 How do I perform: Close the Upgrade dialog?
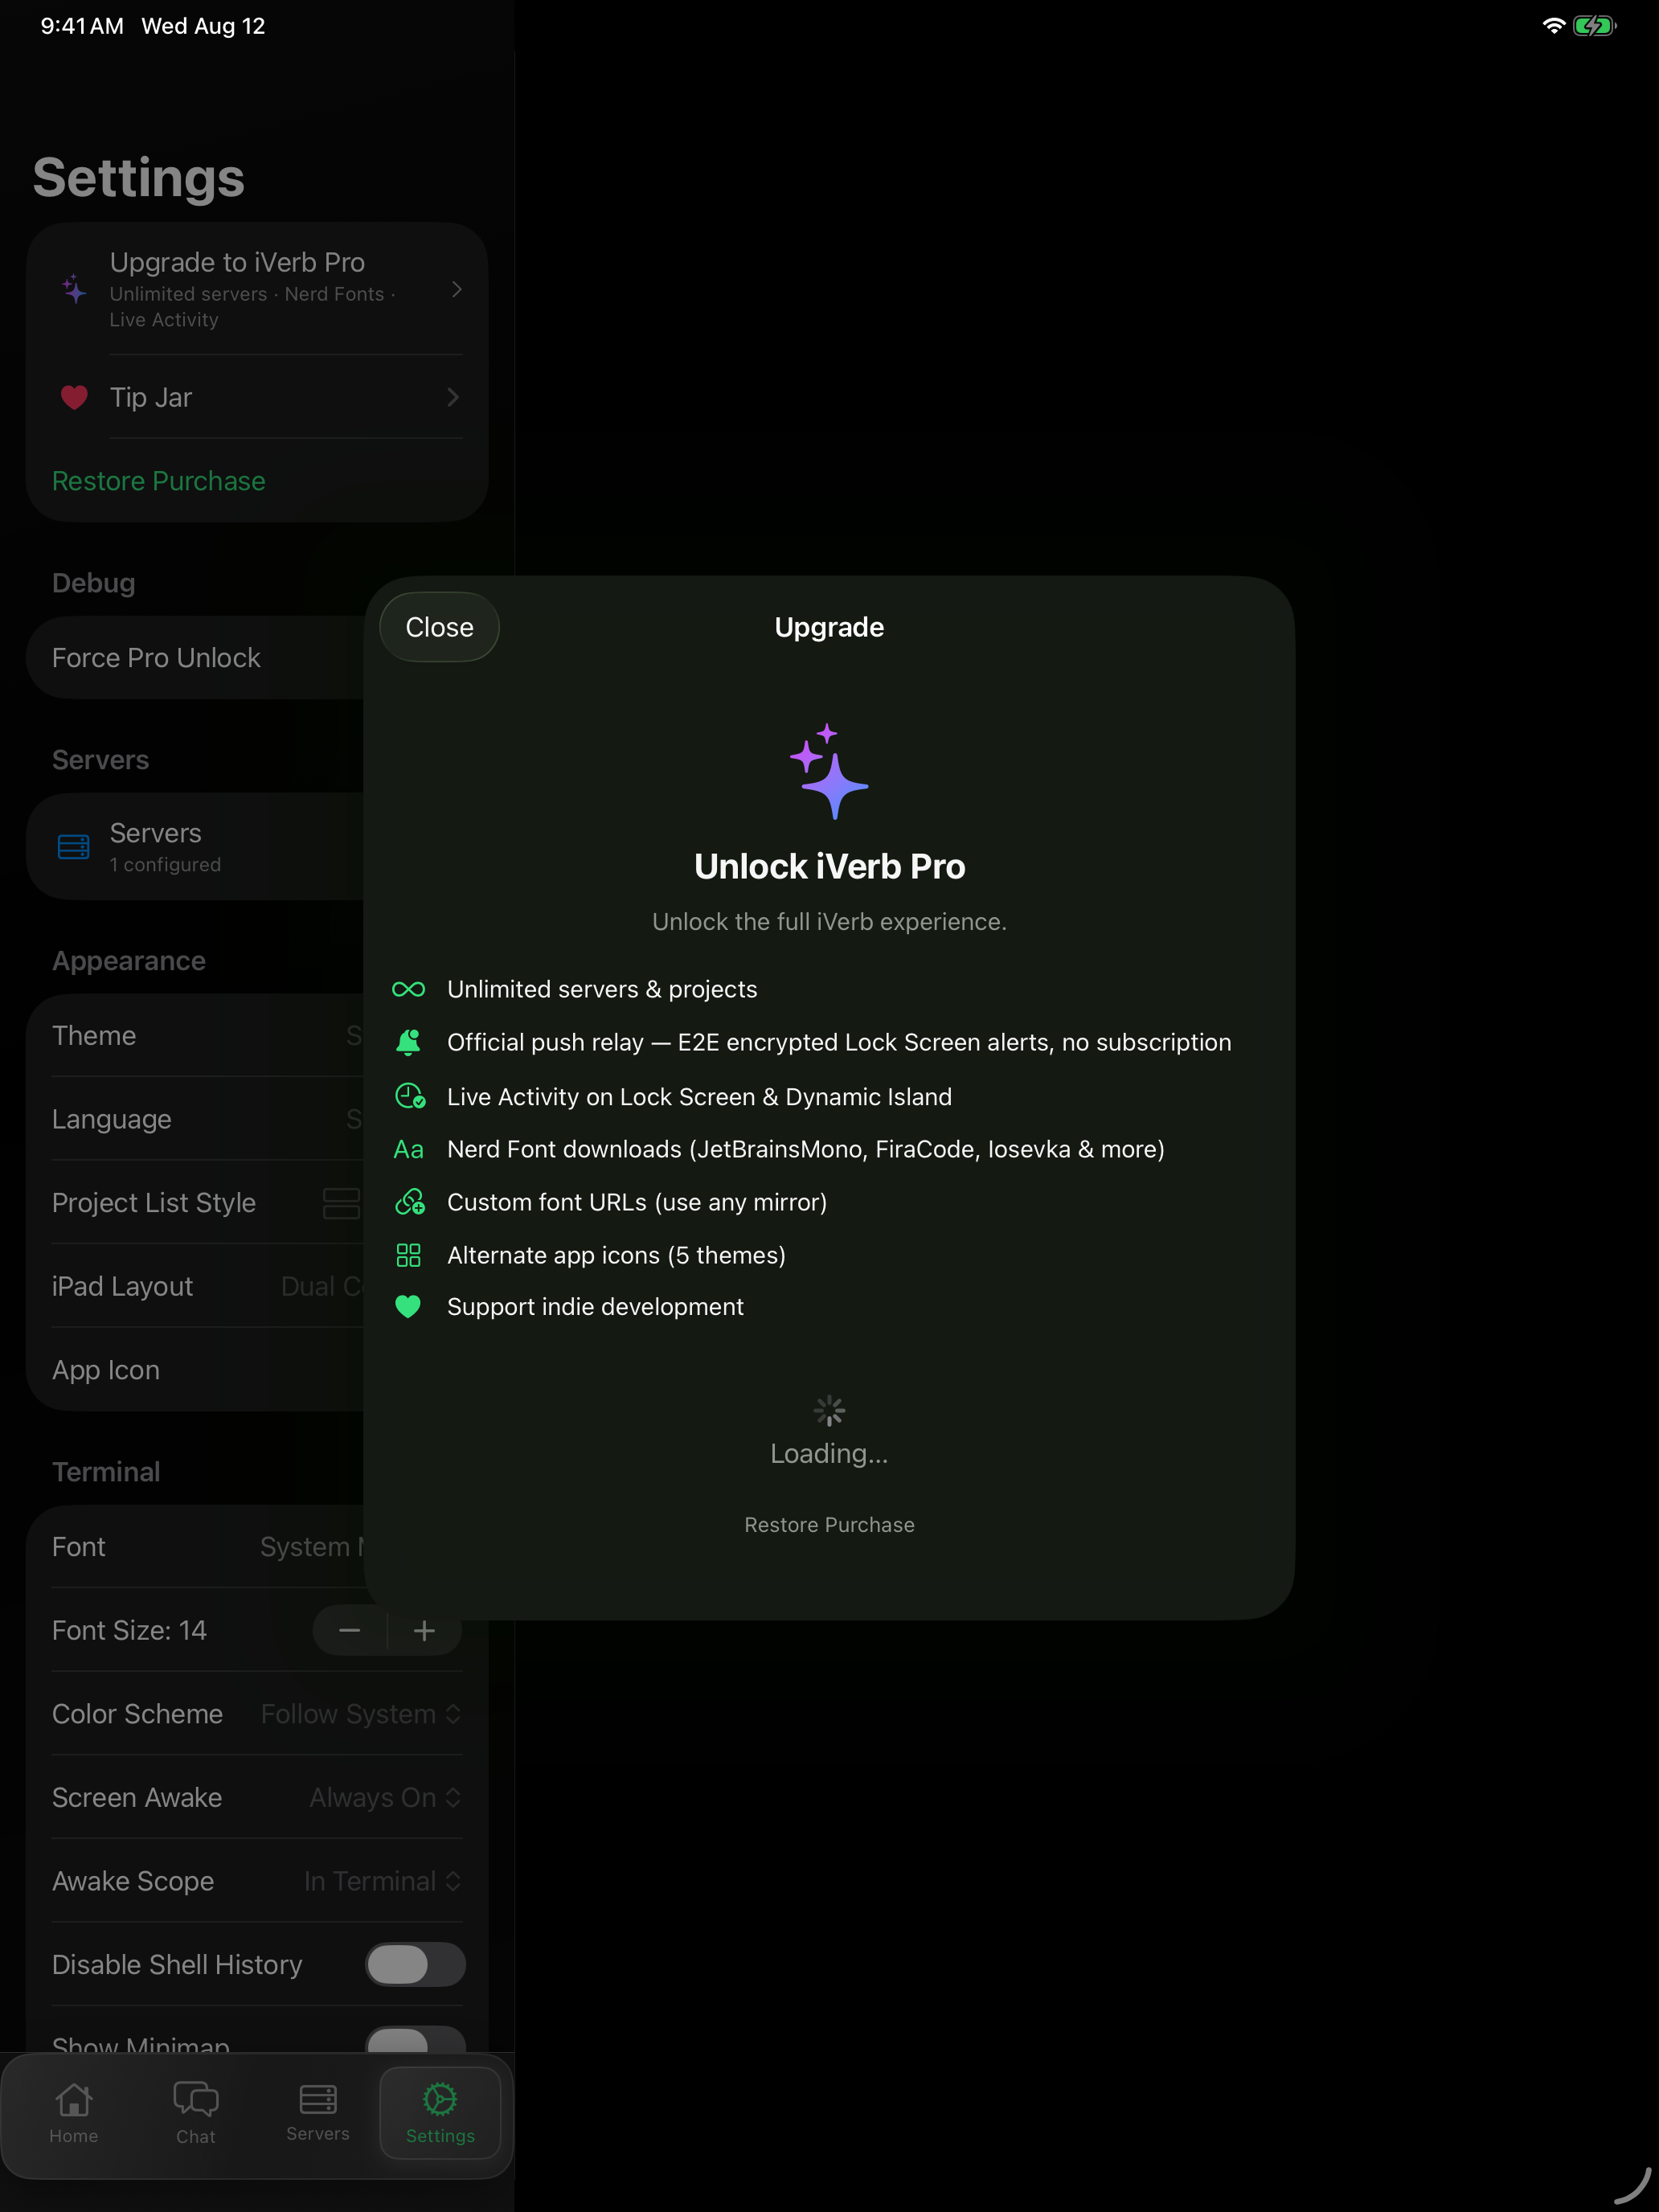[439, 627]
